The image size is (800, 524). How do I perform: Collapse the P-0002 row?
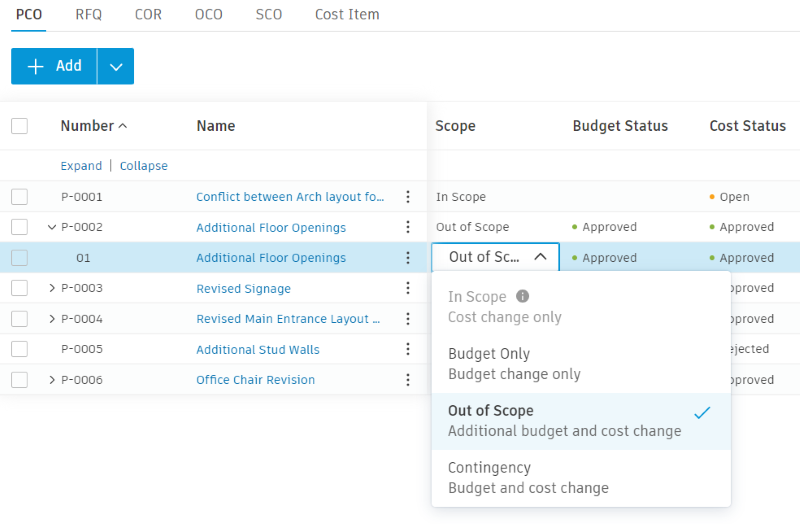51,227
